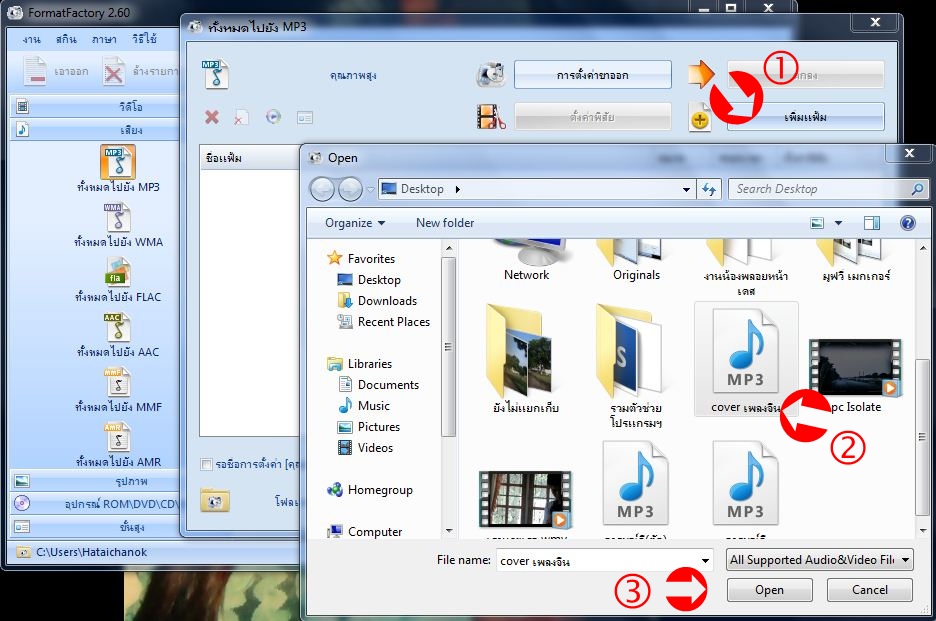Click the ชื่อแฟ้ม column header
Image resolution: width=936 pixels, height=621 pixels.
click(250, 158)
